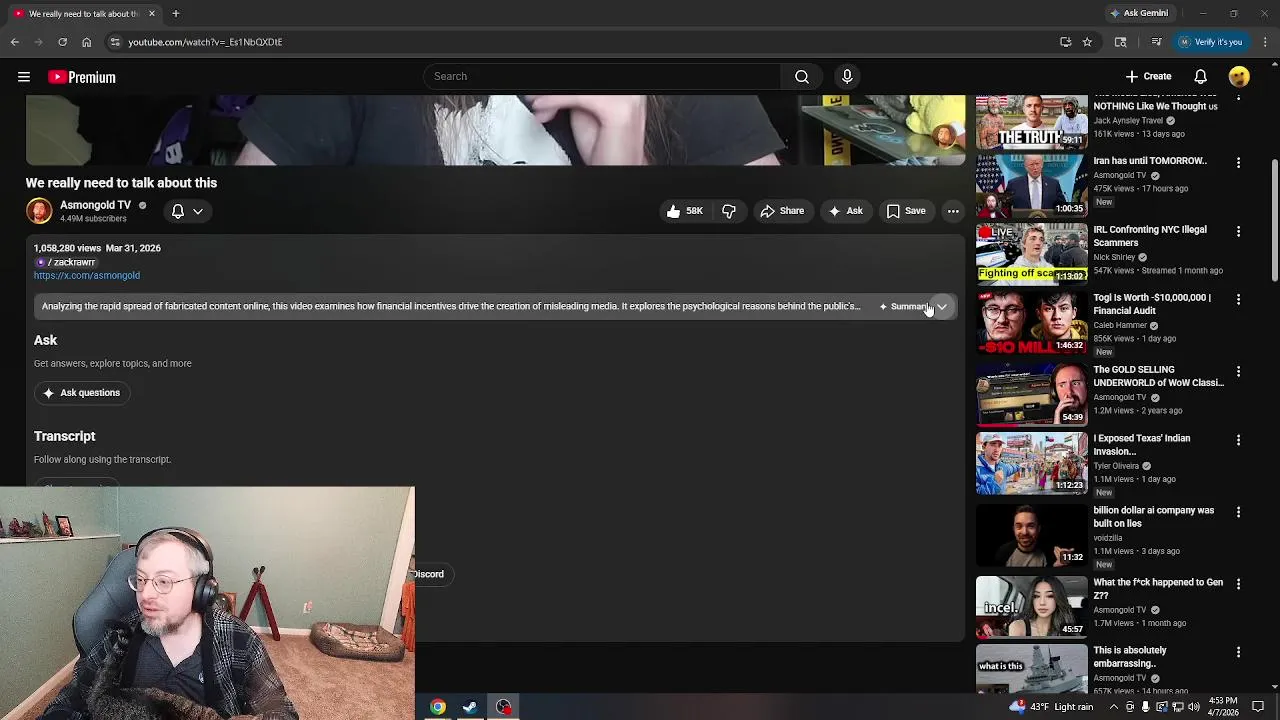Reload the page
The height and width of the screenshot is (720, 1280).
pyautogui.click(x=62, y=42)
